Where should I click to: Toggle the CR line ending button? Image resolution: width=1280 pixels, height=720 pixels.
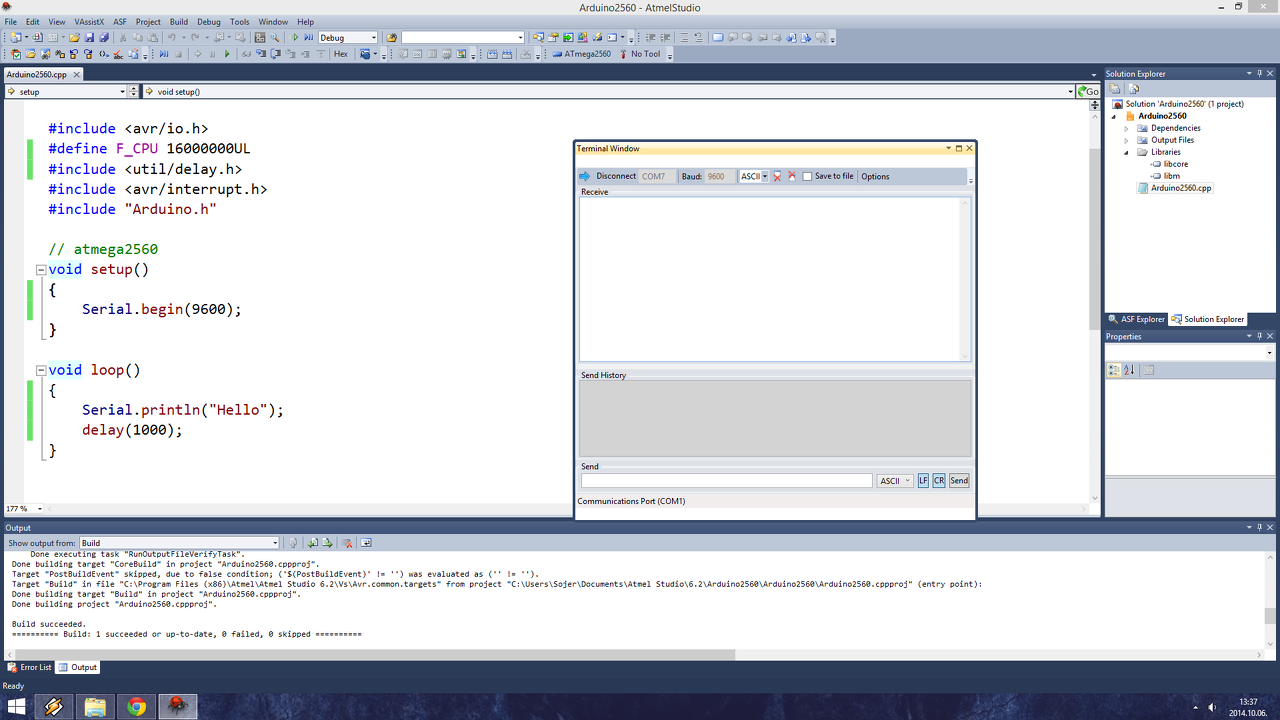tap(939, 481)
